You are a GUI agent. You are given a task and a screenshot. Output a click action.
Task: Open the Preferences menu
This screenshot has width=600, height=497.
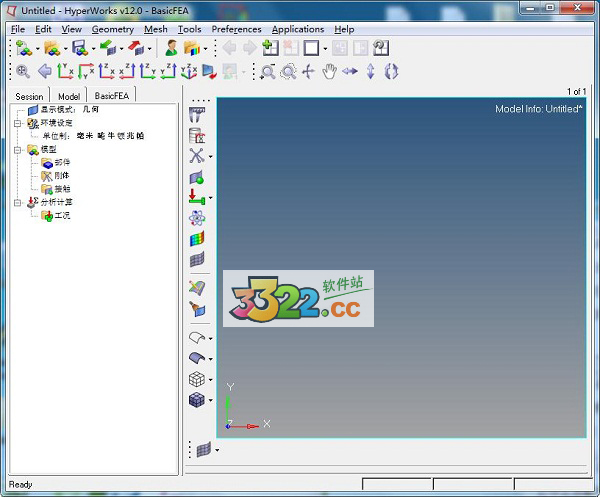point(236,29)
